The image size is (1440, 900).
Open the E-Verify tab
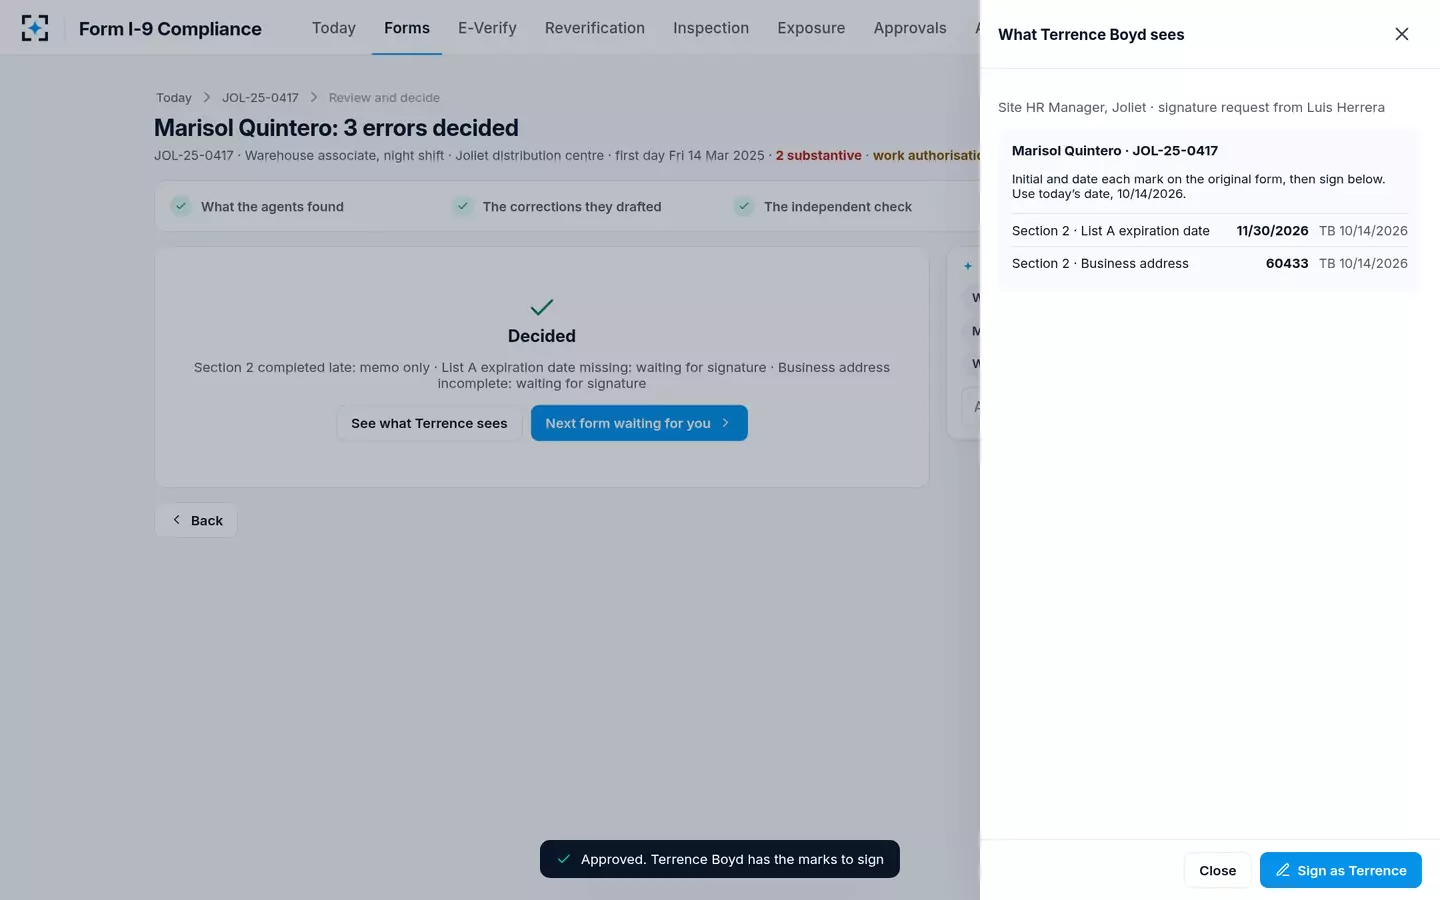[487, 28]
